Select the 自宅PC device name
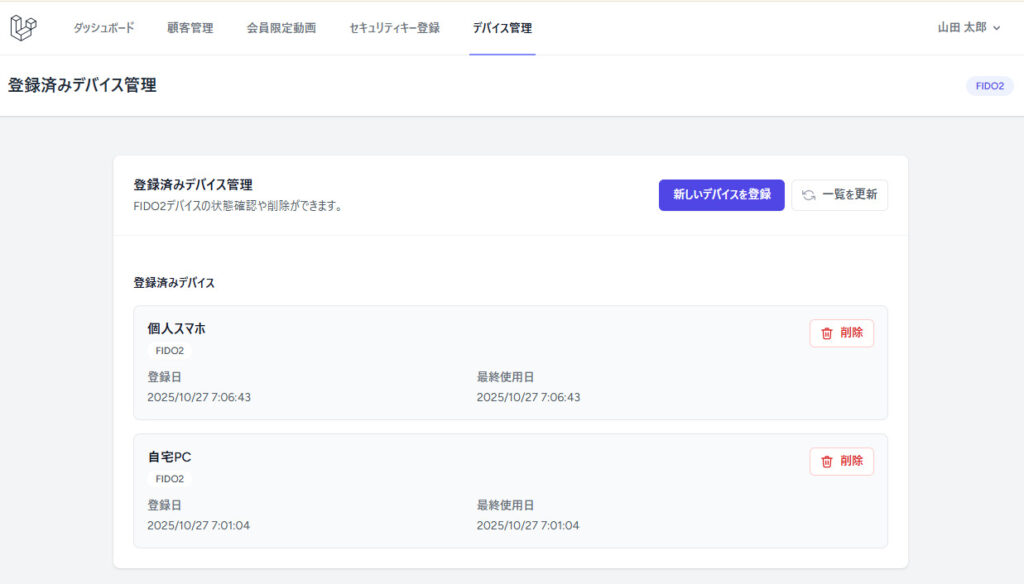This screenshot has height=584, width=1024. click(x=169, y=457)
